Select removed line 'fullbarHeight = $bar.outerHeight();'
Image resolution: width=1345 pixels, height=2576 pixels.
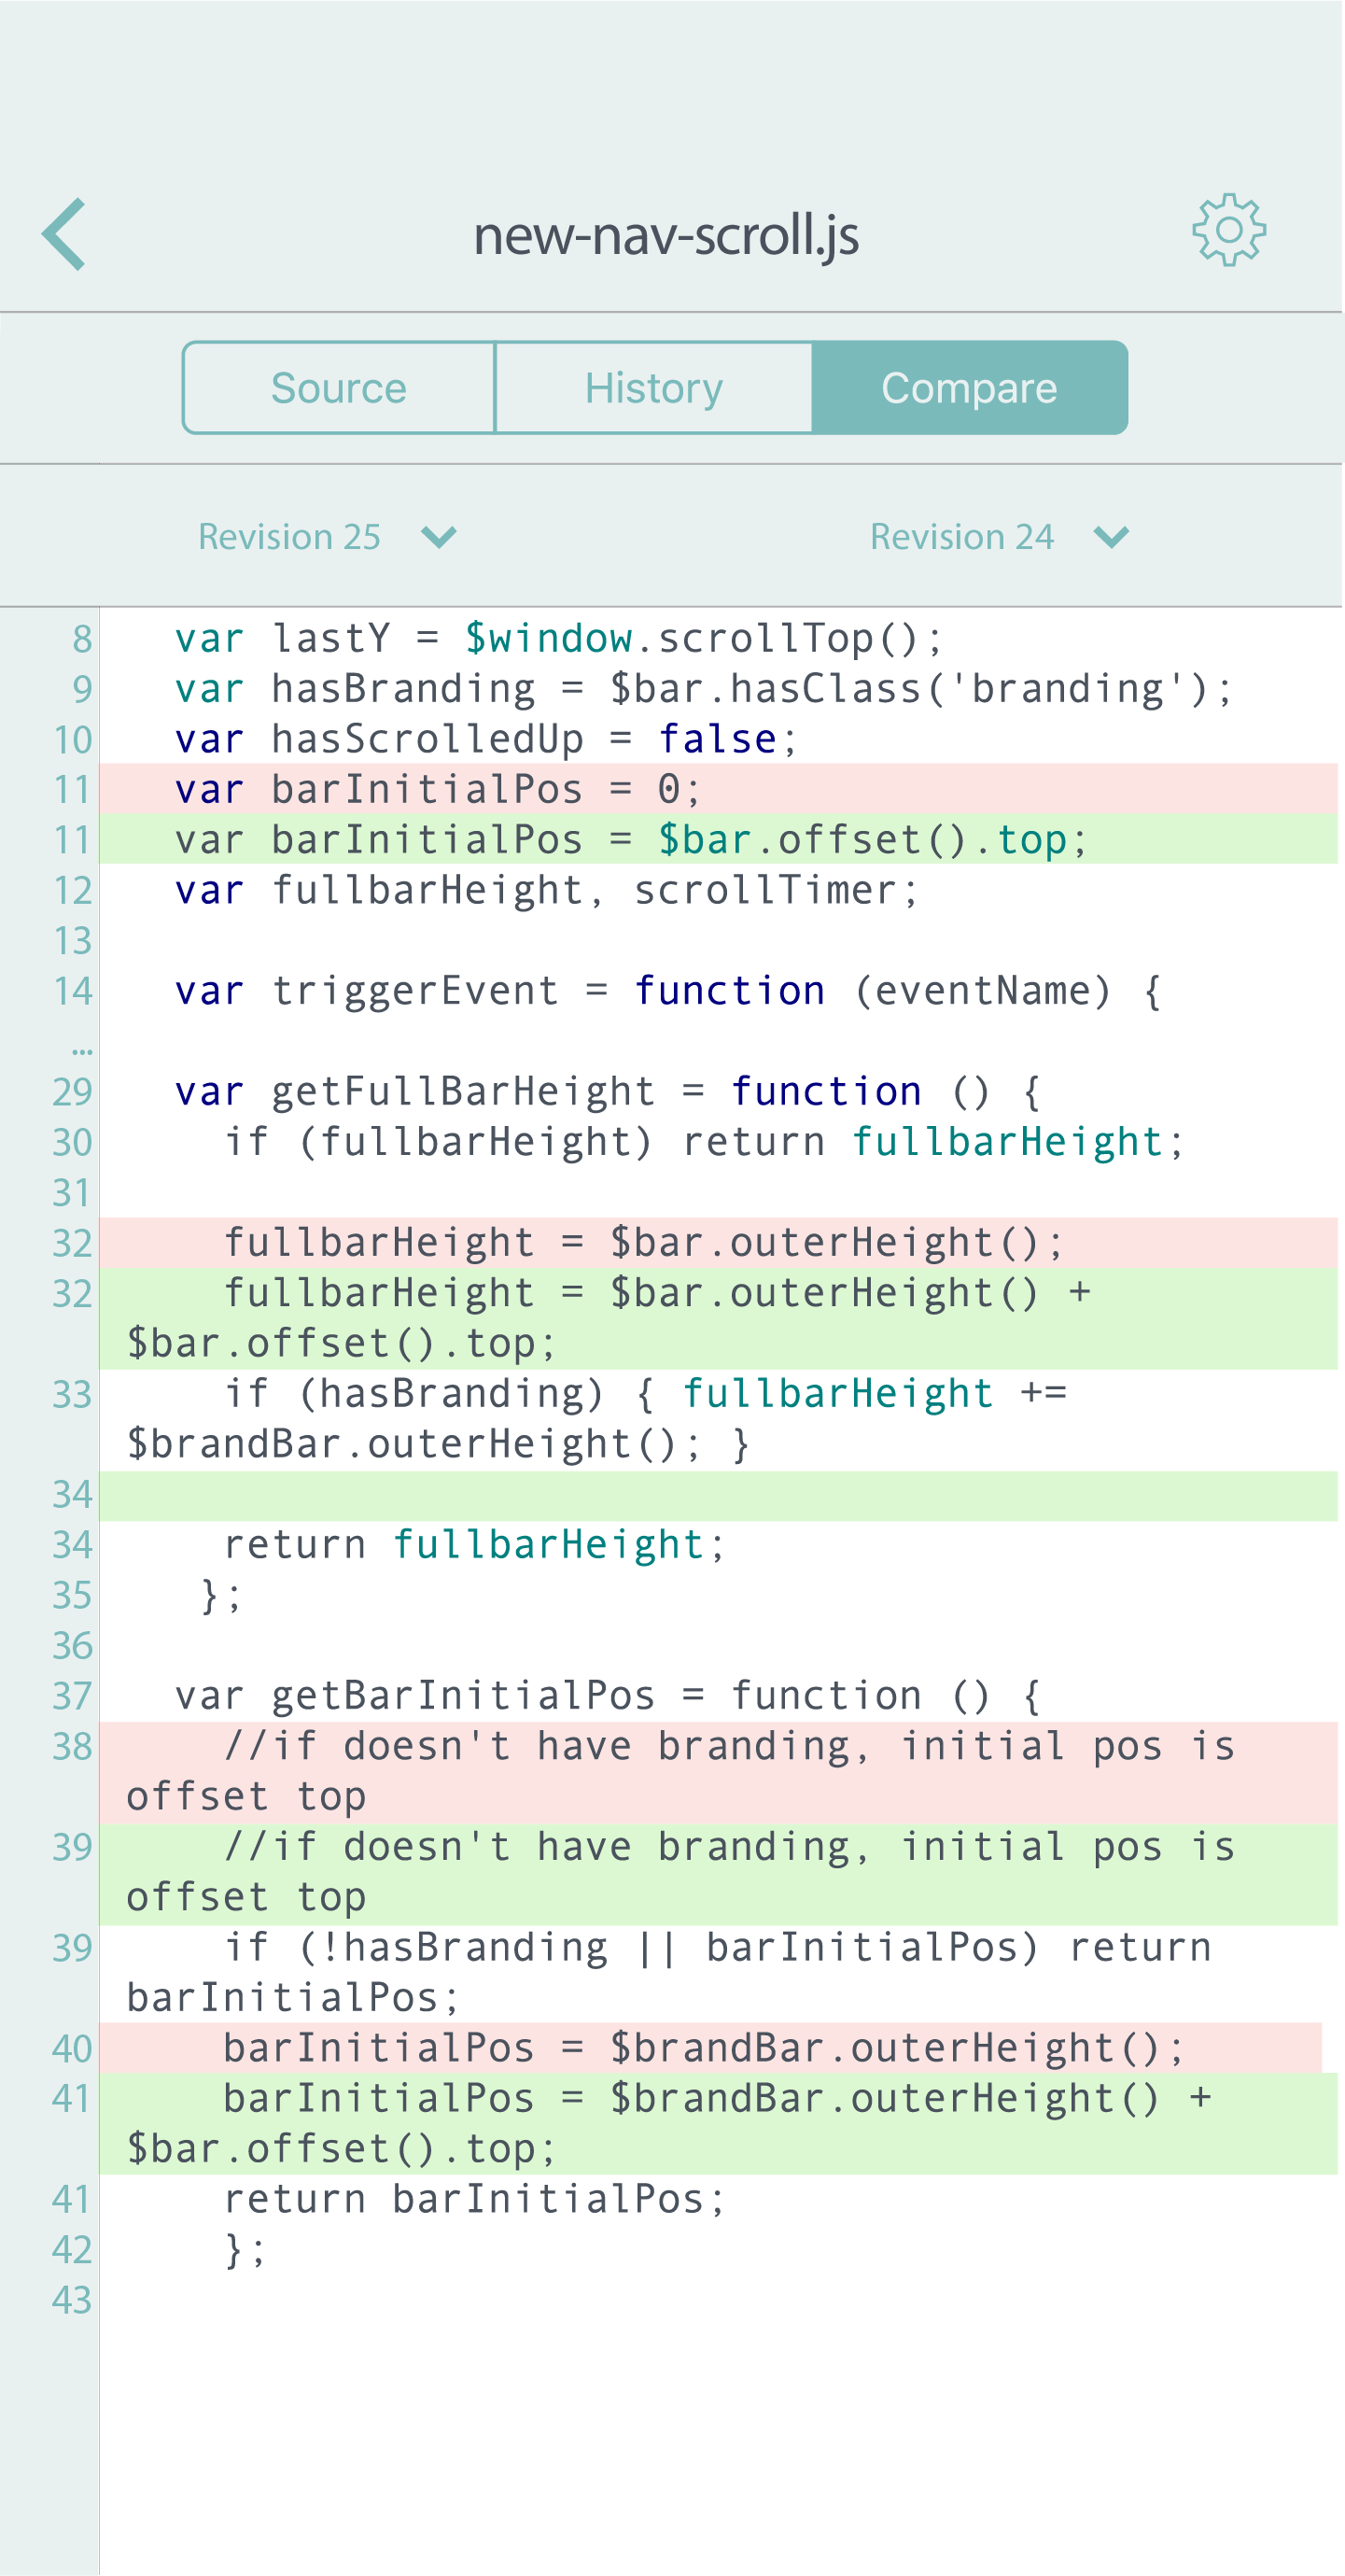point(718,1243)
